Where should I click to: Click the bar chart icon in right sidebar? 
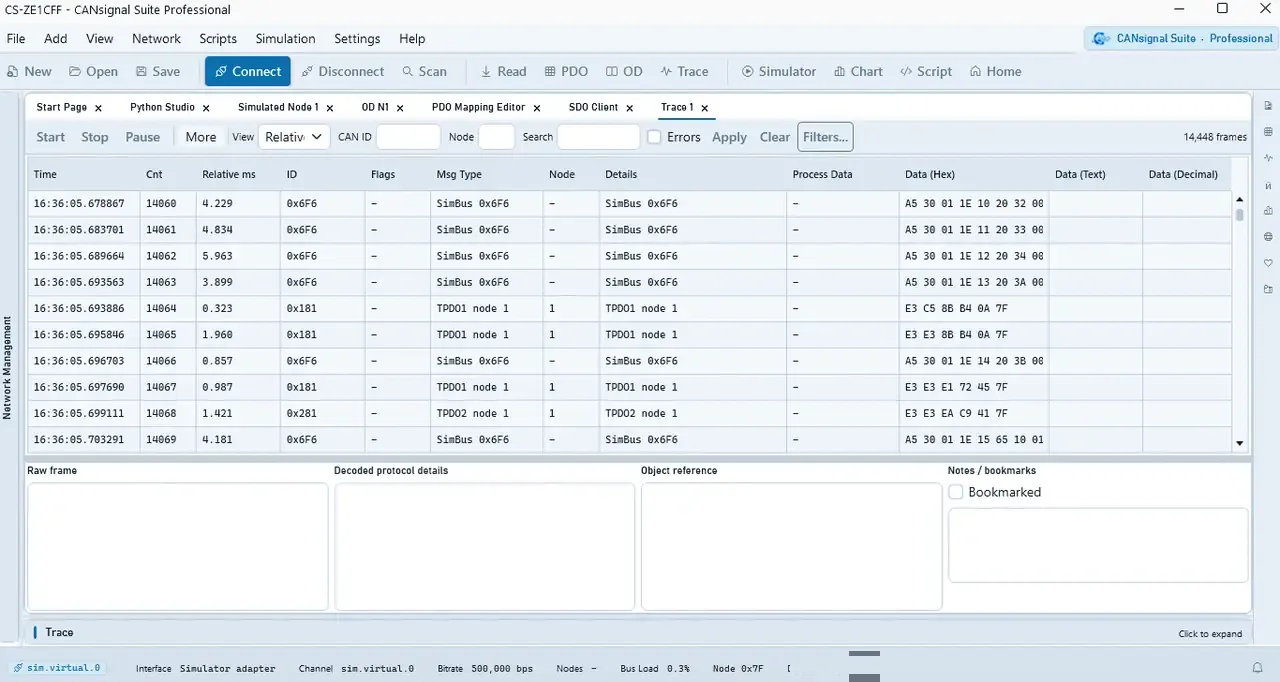1268,211
